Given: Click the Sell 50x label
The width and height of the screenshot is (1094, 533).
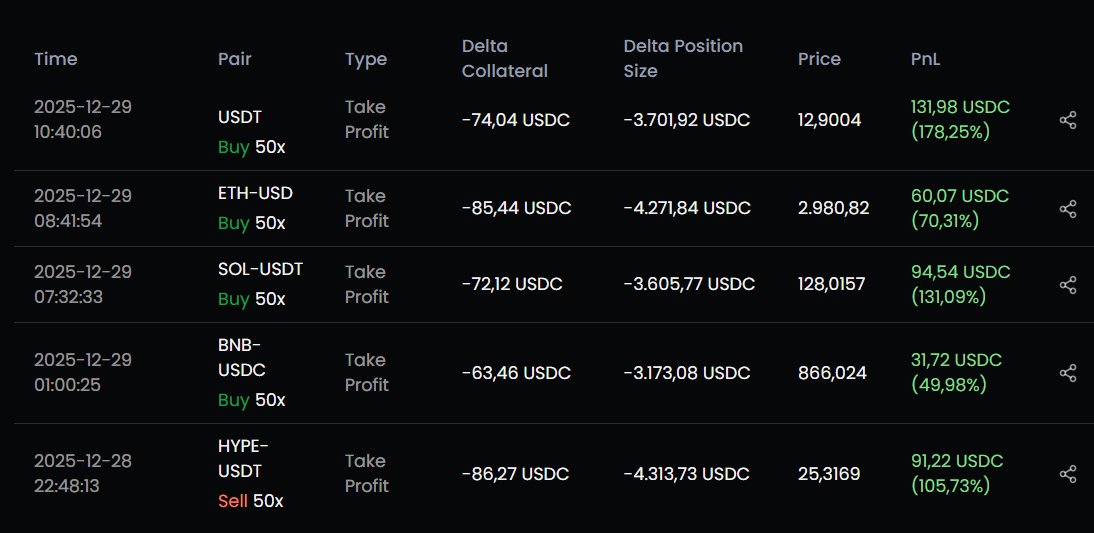Looking at the screenshot, I should pyautogui.click(x=250, y=501).
